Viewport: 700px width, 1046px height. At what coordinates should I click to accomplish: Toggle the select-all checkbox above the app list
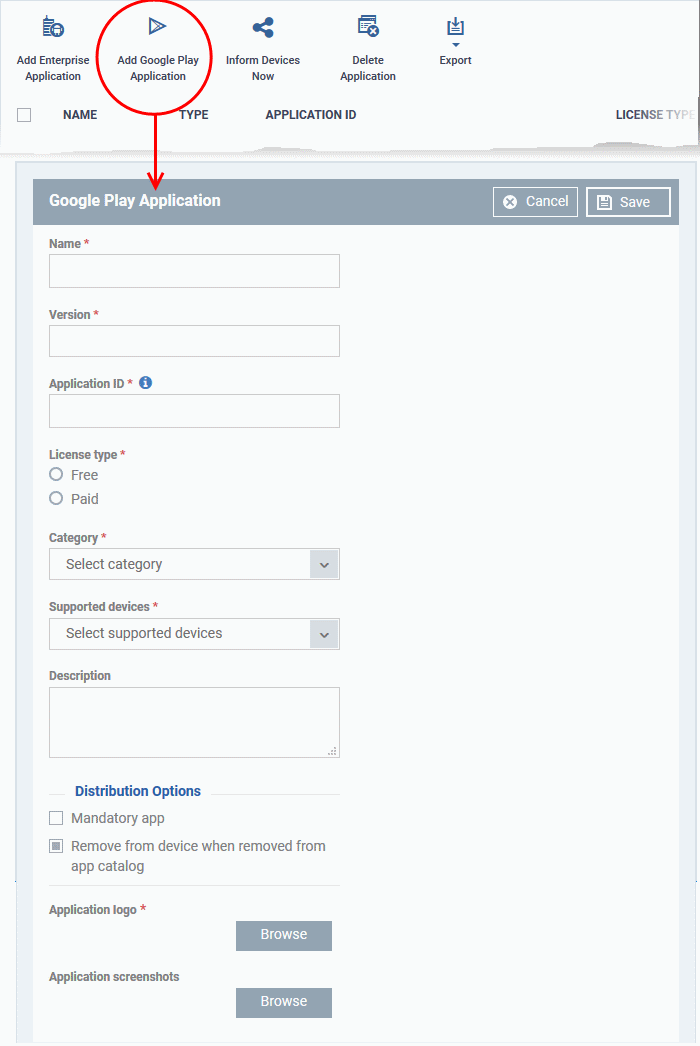click(23, 114)
